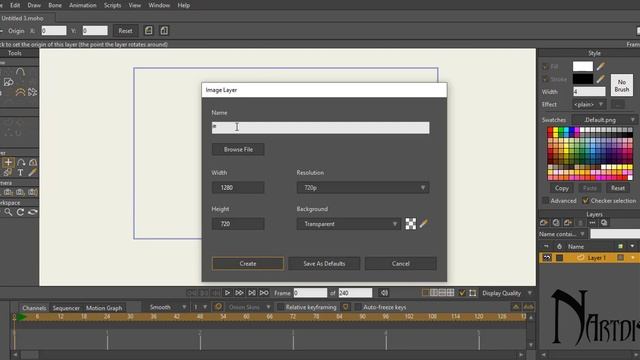Open the Edit menu
This screenshot has height=360, width=640.
tap(15, 5)
